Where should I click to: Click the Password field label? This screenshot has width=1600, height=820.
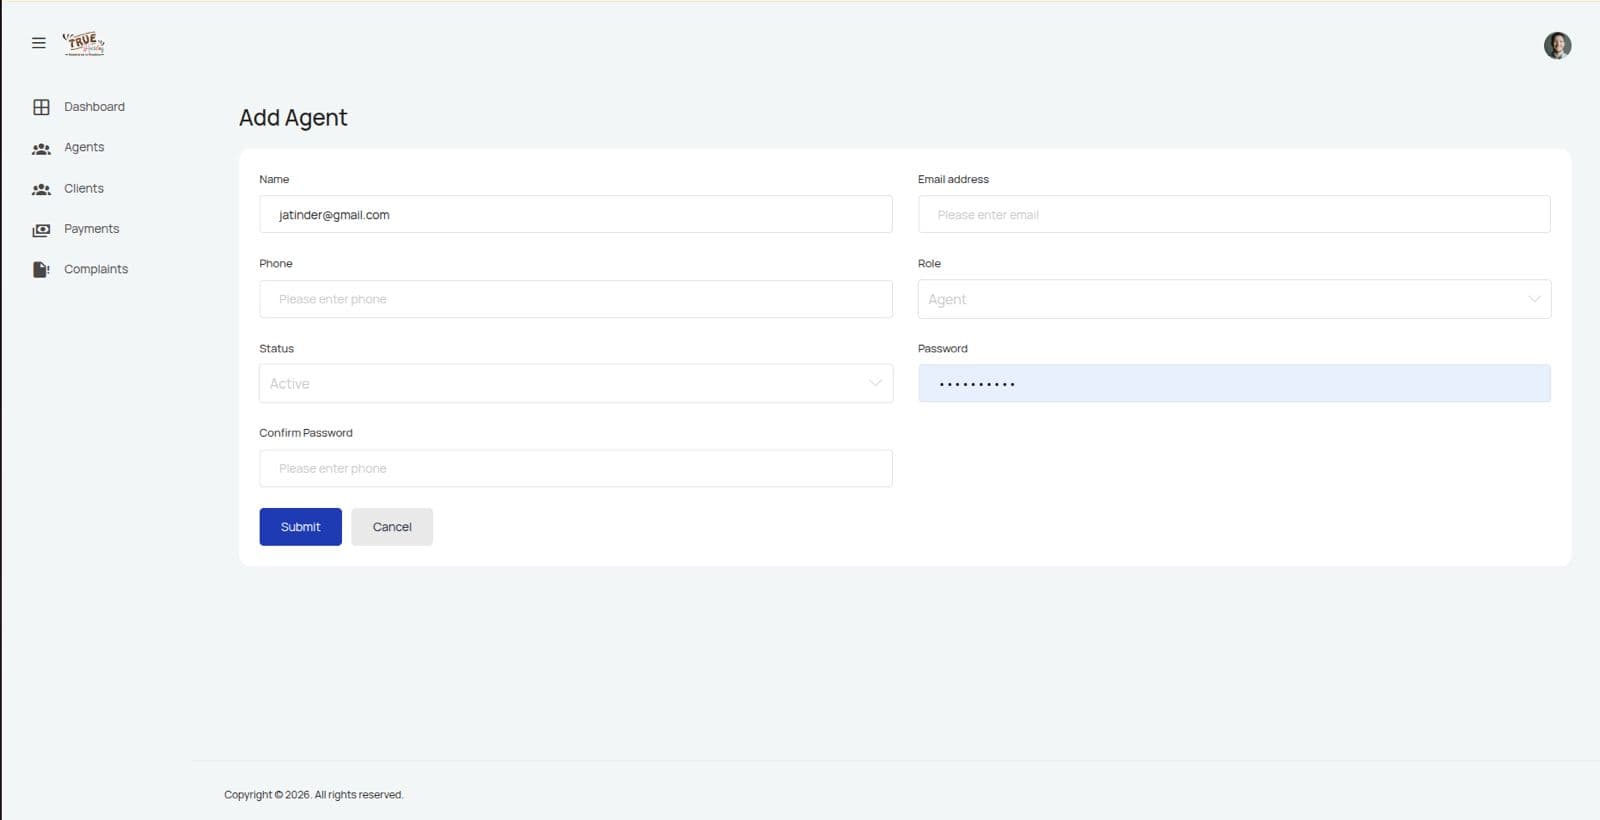pyautogui.click(x=942, y=349)
